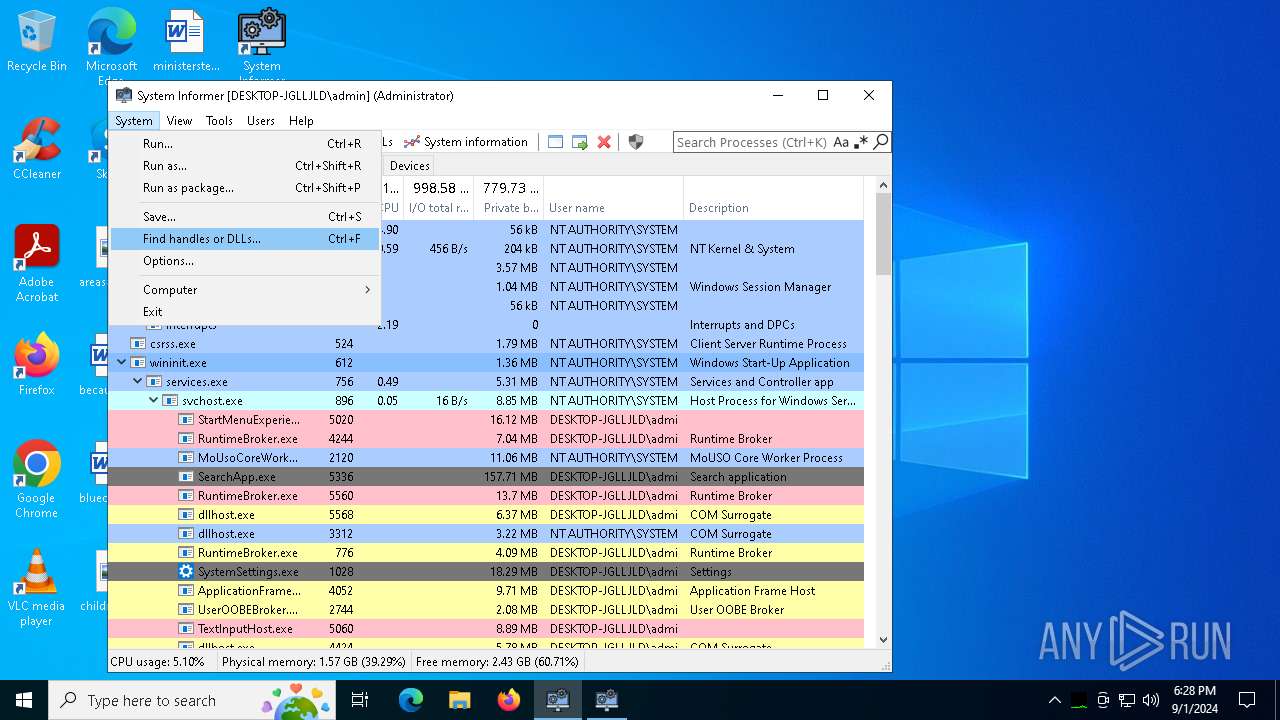Viewport: 1280px width, 720px height.
Task: Click the Start button
Action: (x=24, y=700)
